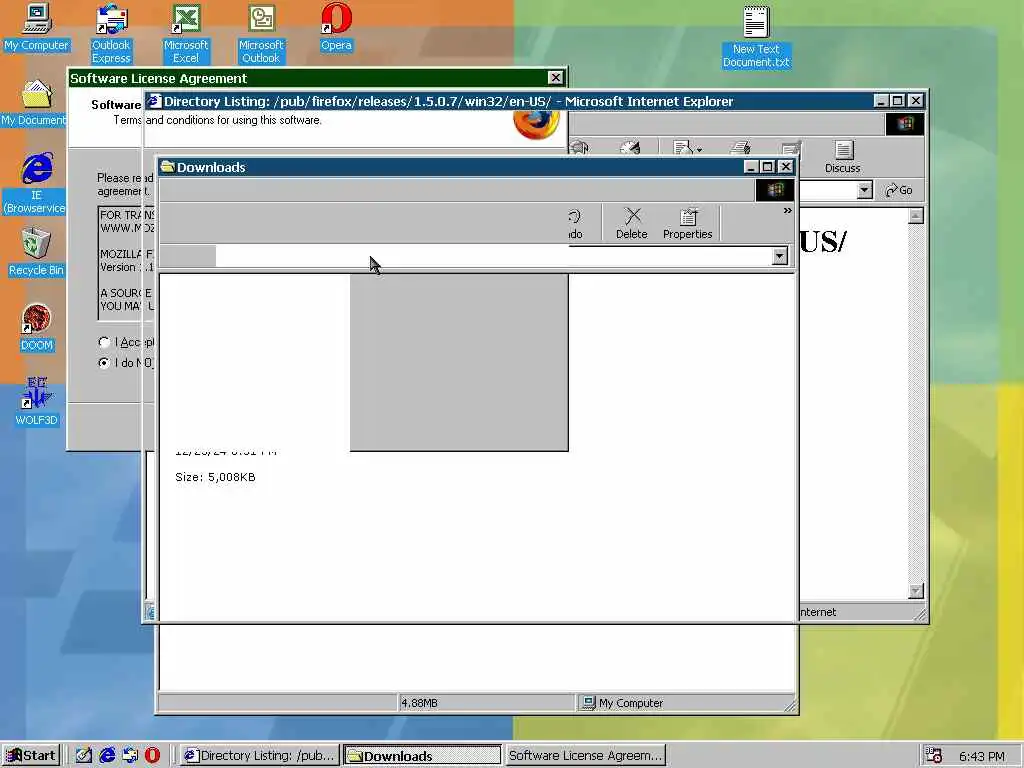Click the taskbar clock showing 6:43 PM

click(x=981, y=756)
